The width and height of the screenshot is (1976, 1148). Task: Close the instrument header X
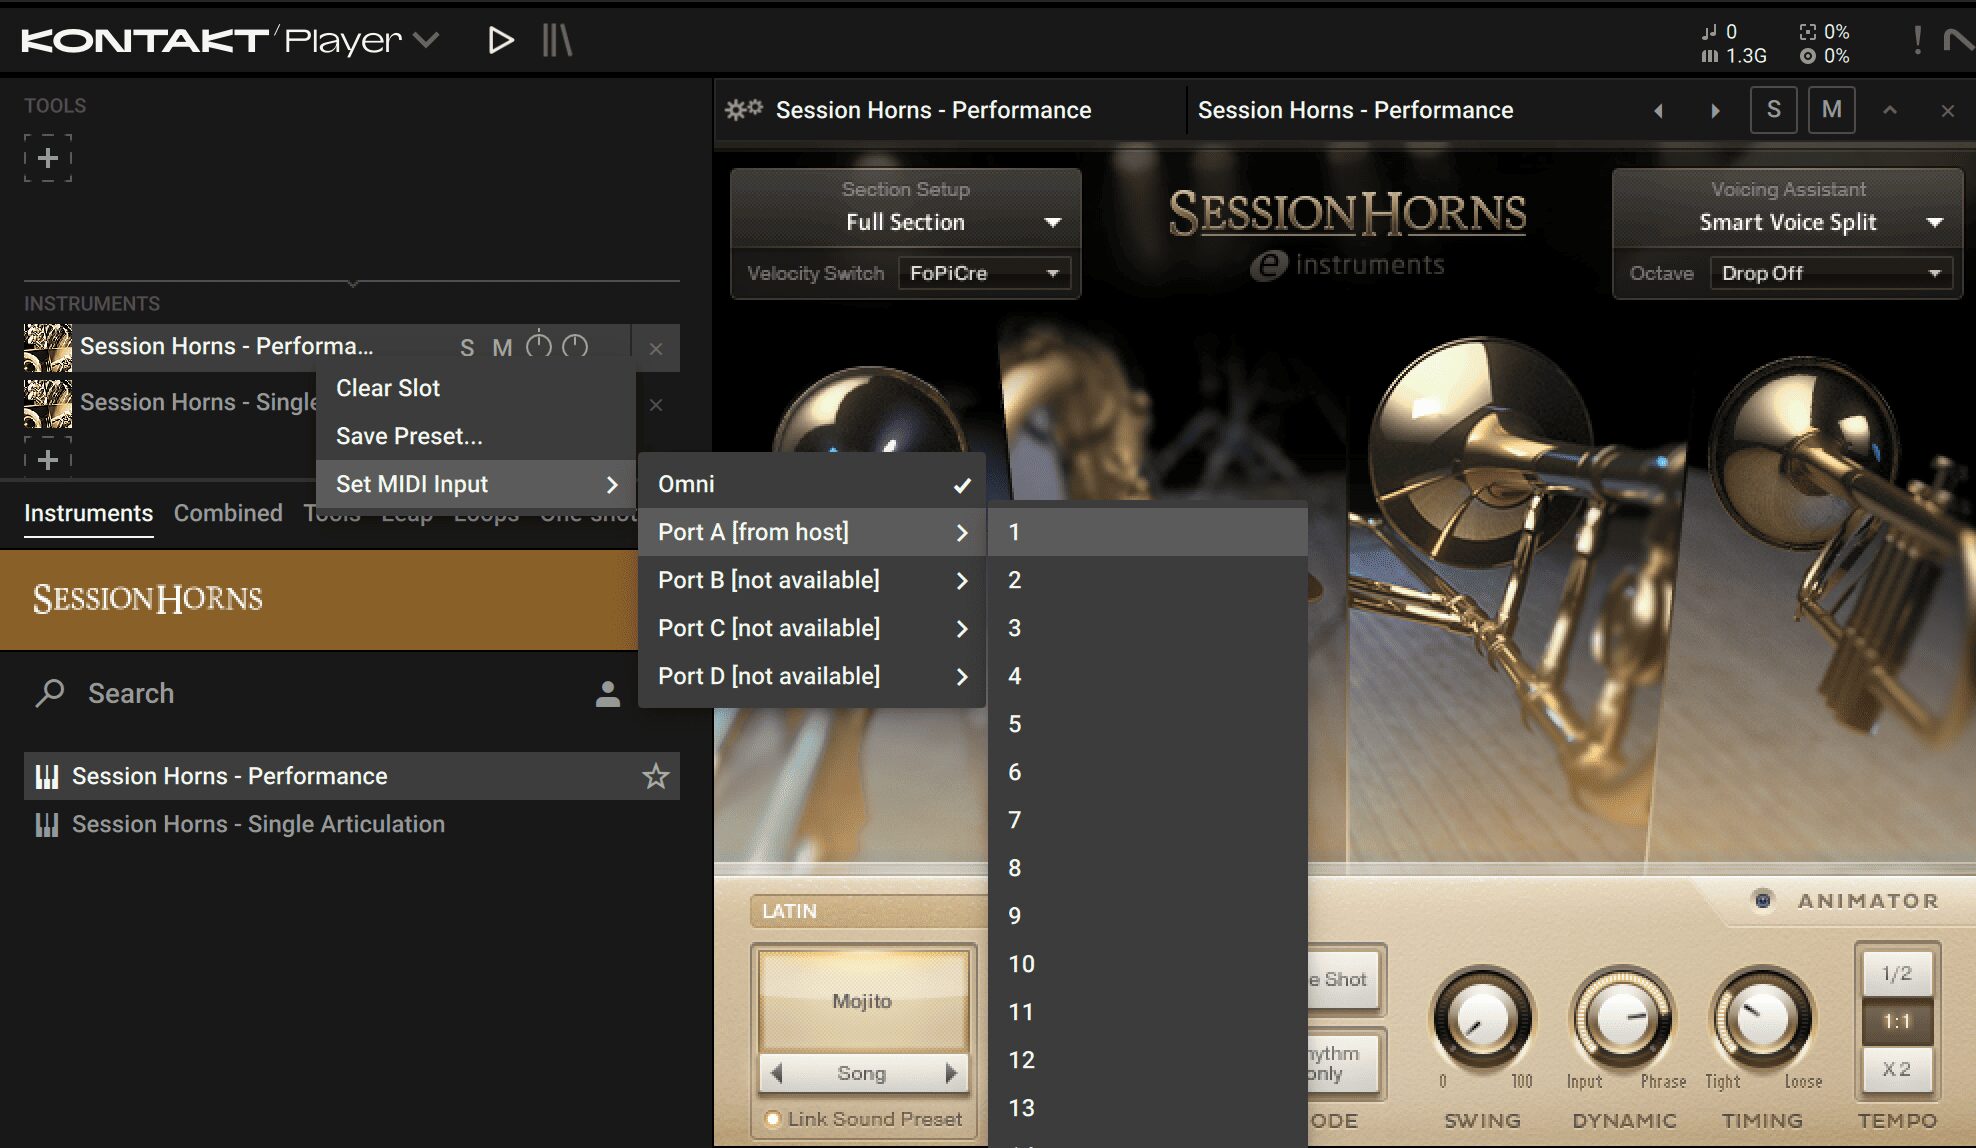(x=1947, y=110)
